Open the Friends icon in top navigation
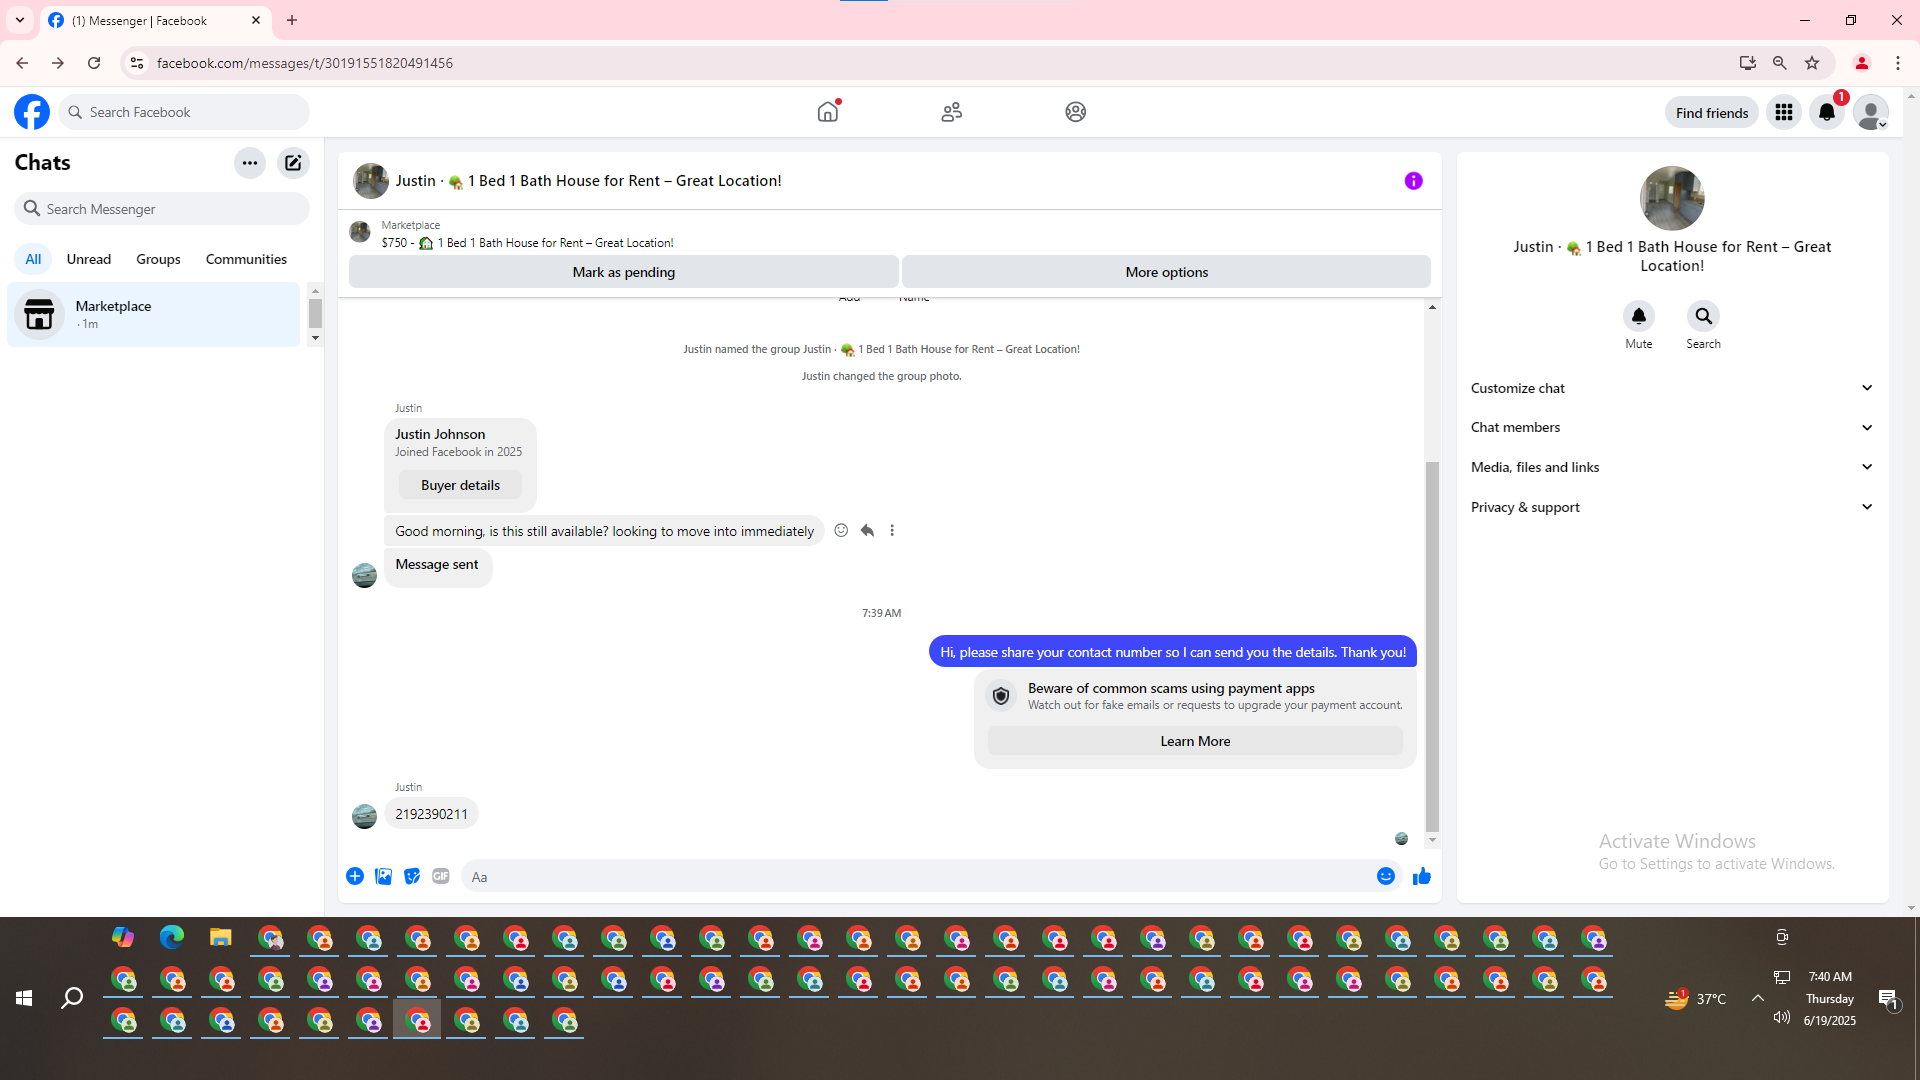1920x1080 pixels. (952, 112)
